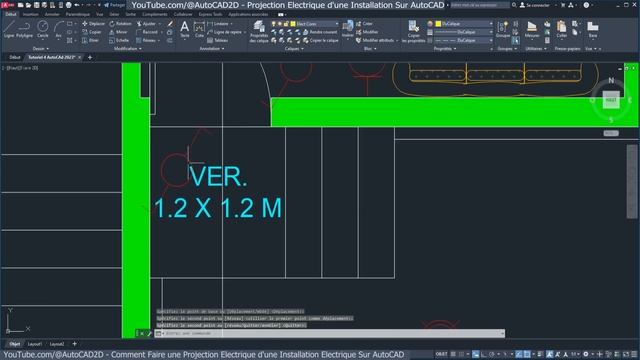This screenshot has height=360, width=640.
Task: Open the Express Tools ribbon tab
Action: [211, 14]
